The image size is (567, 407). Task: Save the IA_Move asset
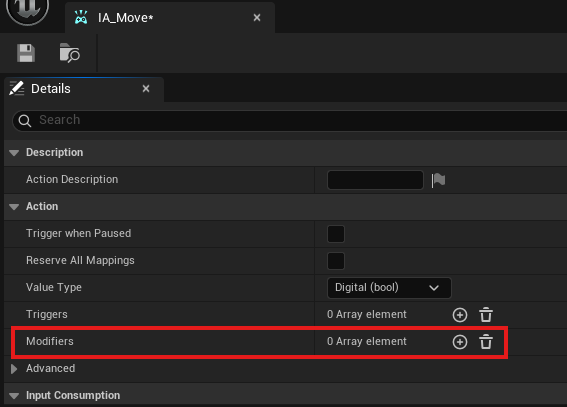click(26, 53)
